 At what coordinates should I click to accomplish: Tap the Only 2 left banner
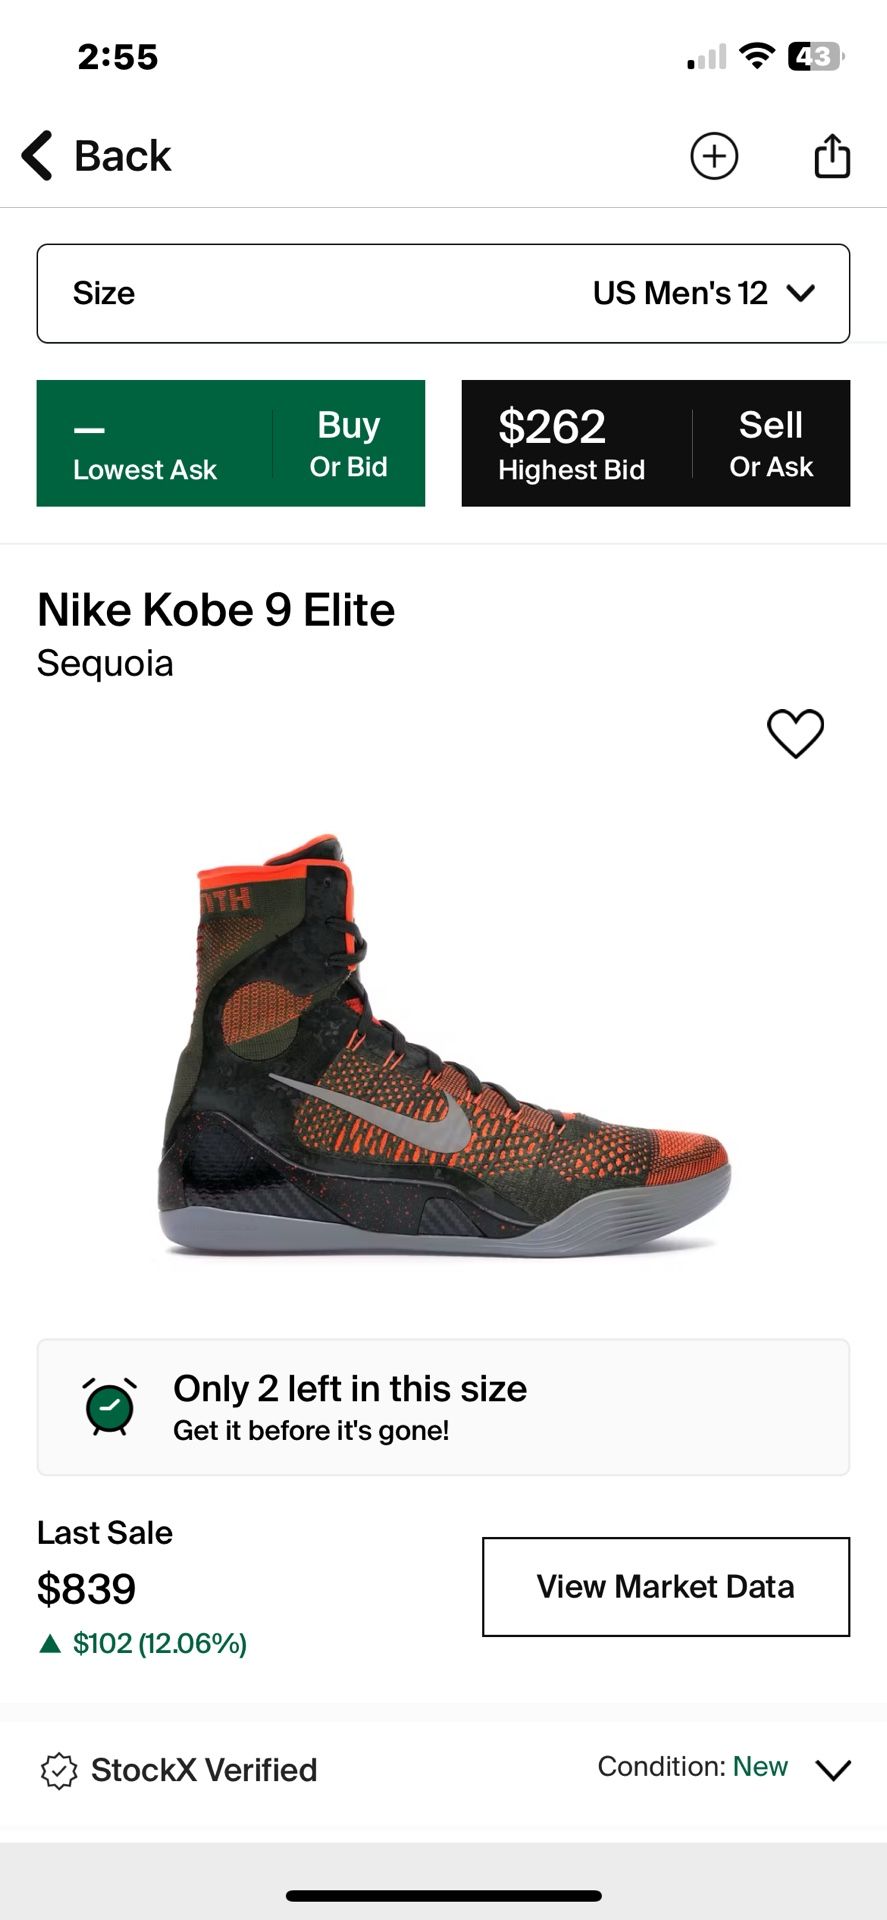point(443,1407)
